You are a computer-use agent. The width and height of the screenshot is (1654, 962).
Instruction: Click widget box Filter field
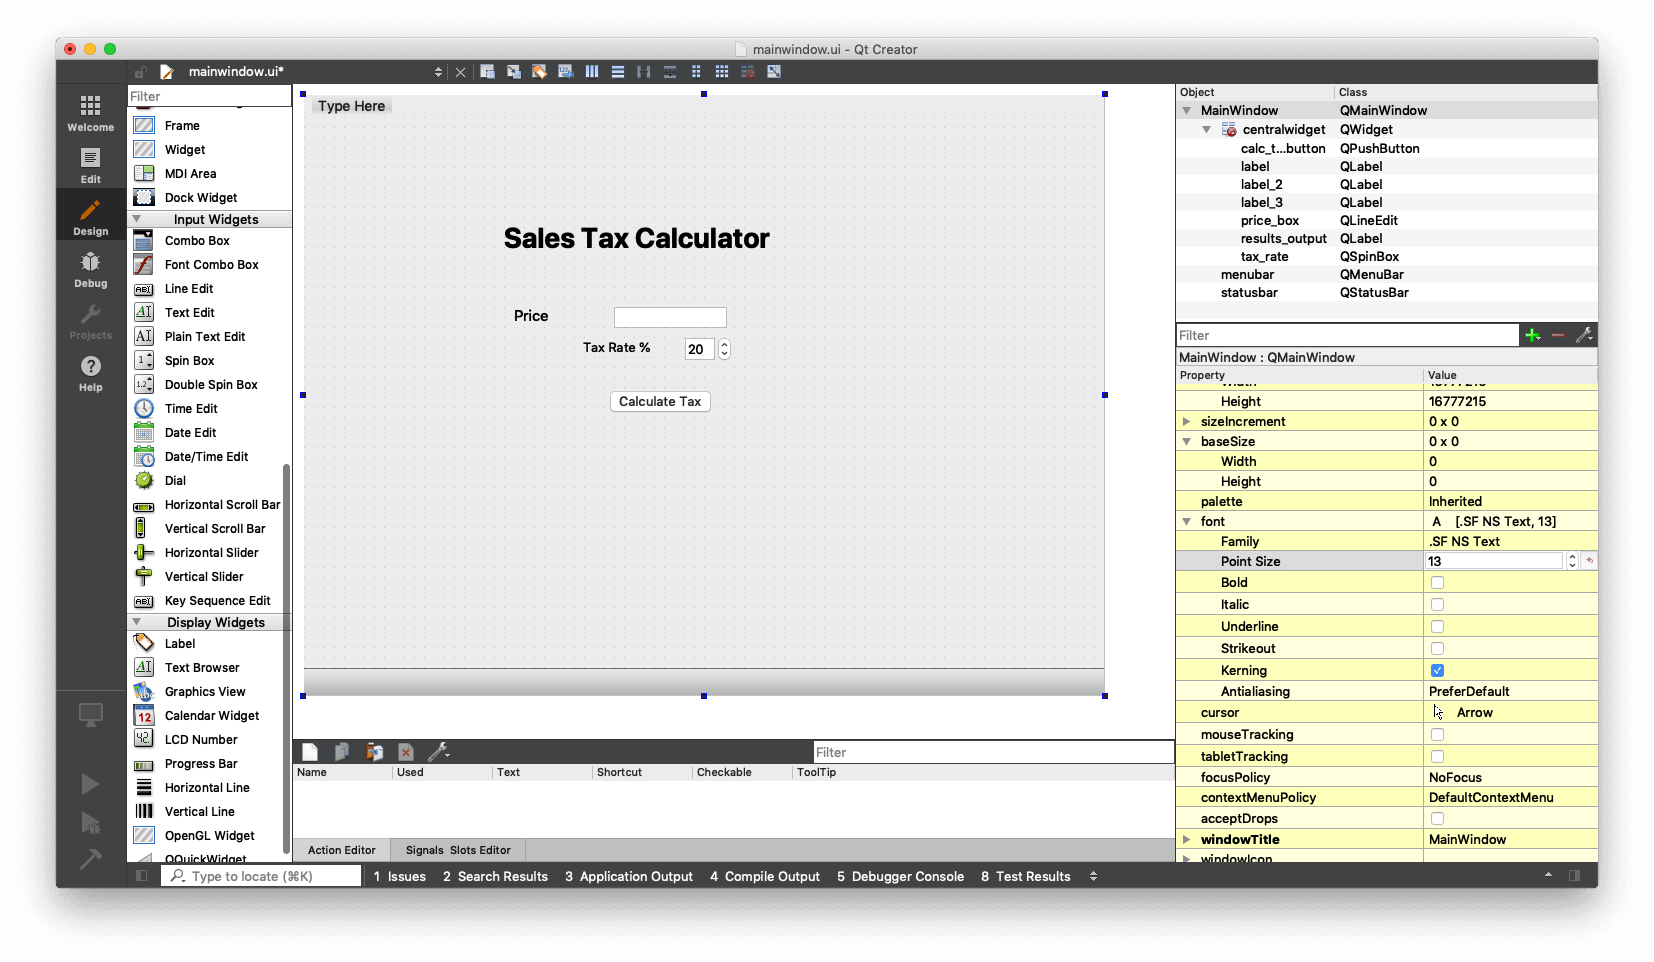click(210, 96)
